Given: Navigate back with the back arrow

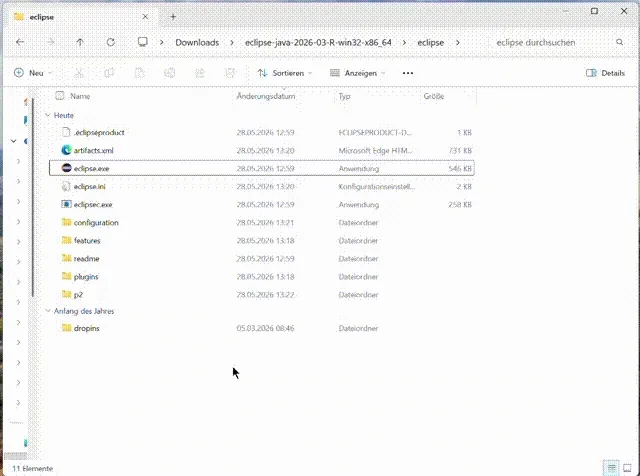Looking at the screenshot, I should tap(20, 42).
